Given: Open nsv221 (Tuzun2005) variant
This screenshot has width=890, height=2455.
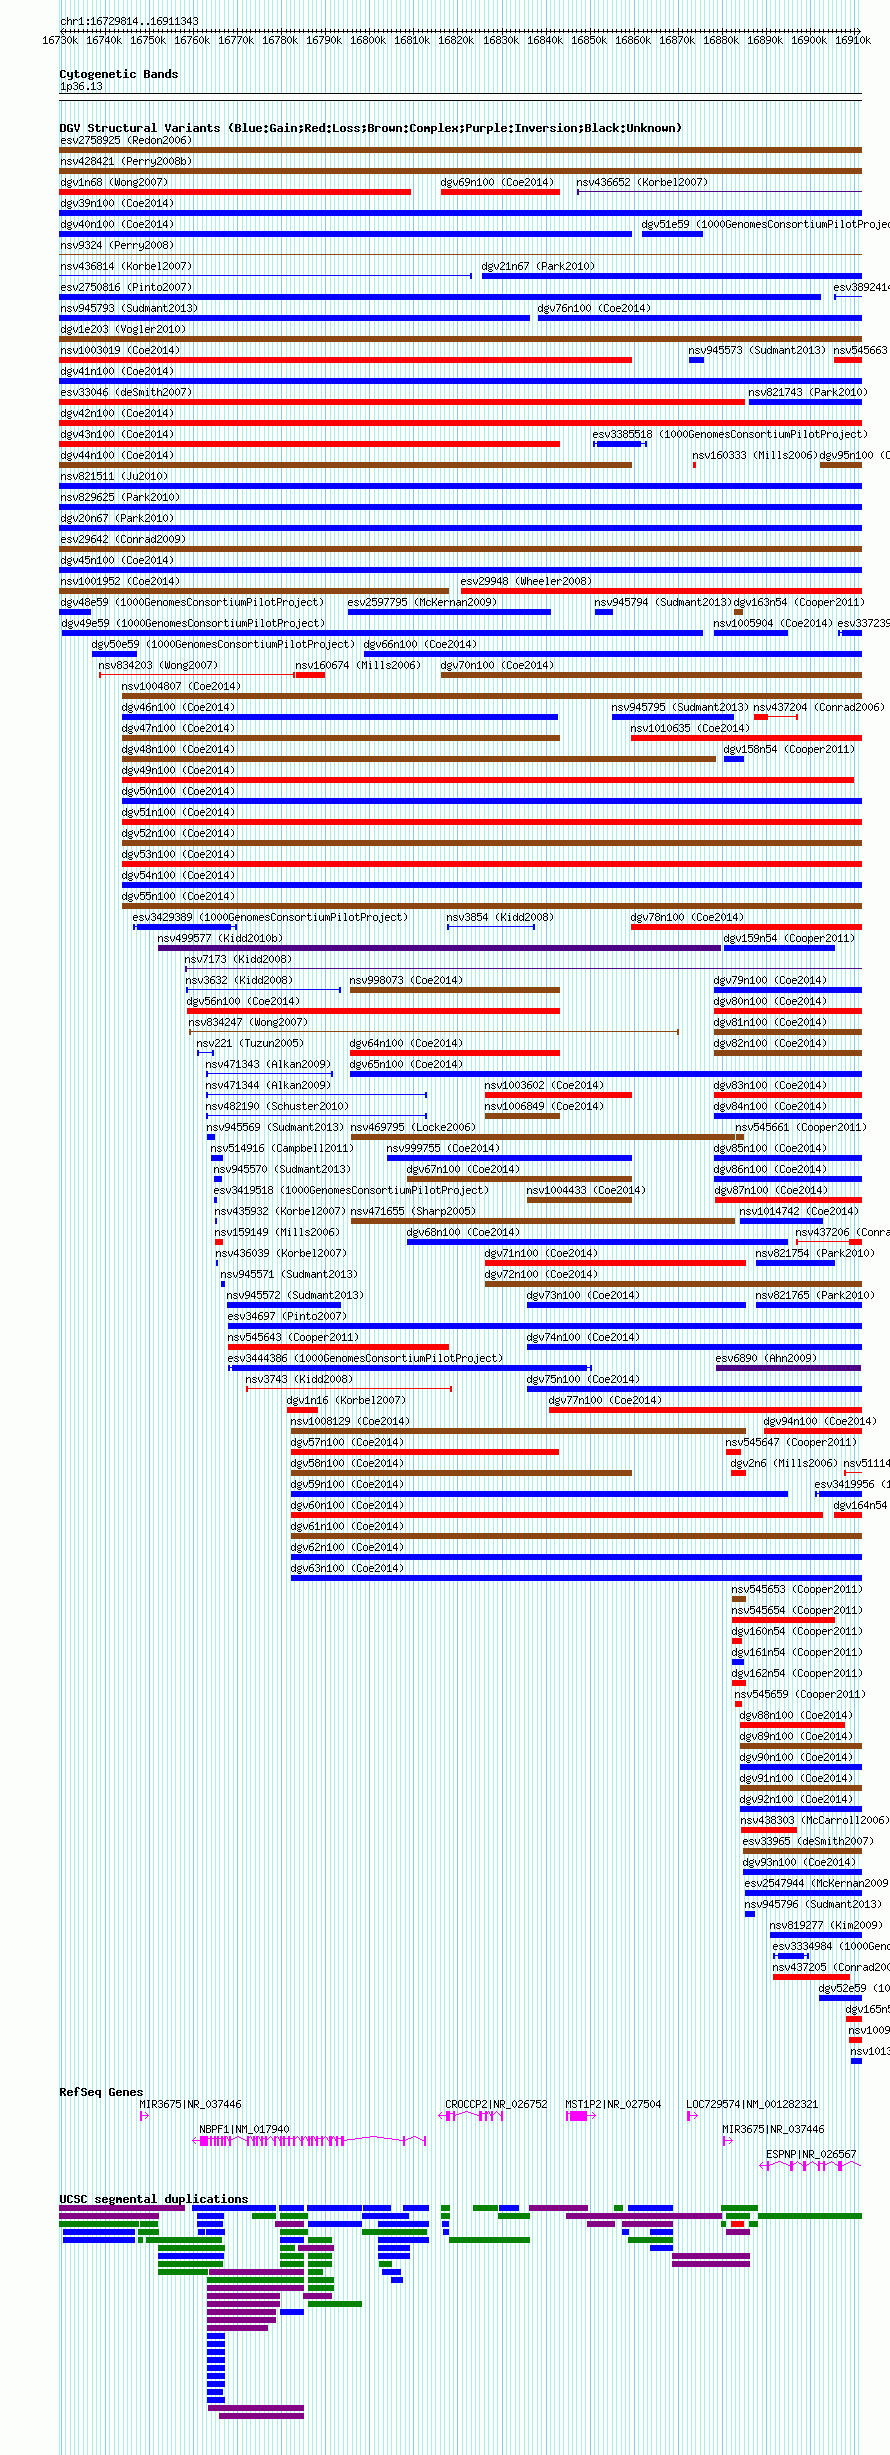Looking at the screenshot, I should click(250, 1043).
